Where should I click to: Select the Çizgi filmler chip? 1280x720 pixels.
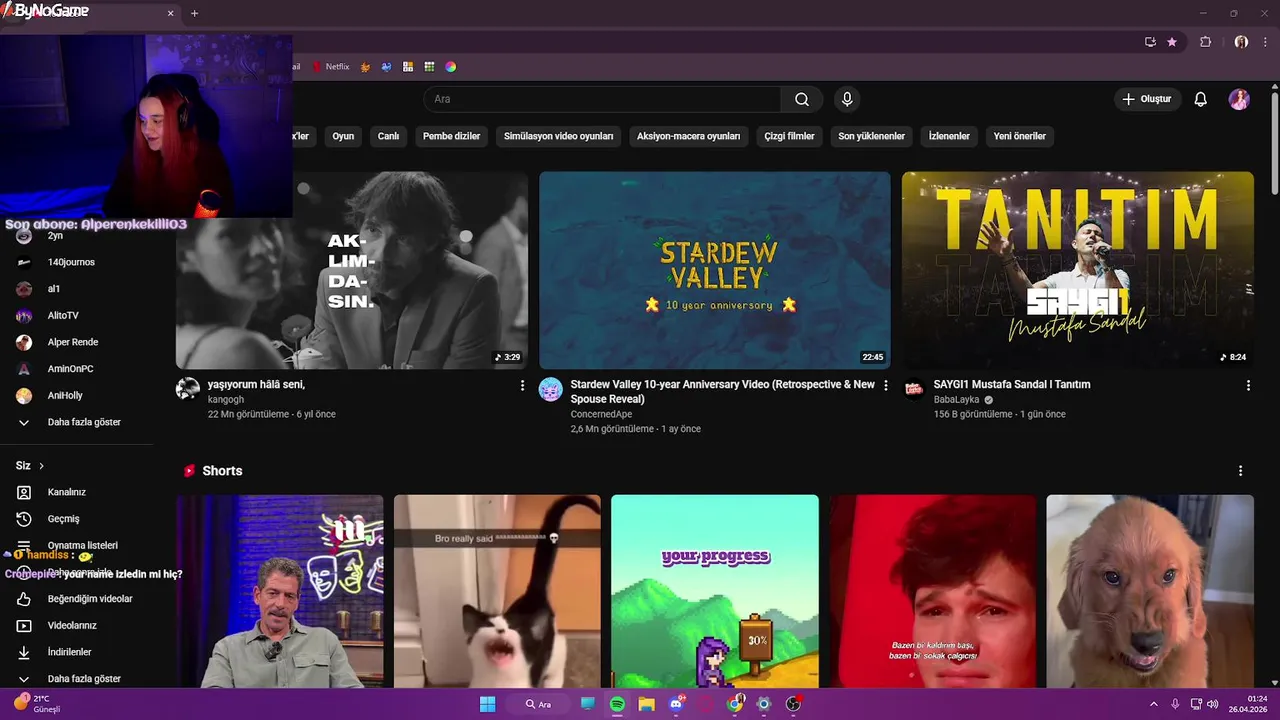click(x=789, y=136)
